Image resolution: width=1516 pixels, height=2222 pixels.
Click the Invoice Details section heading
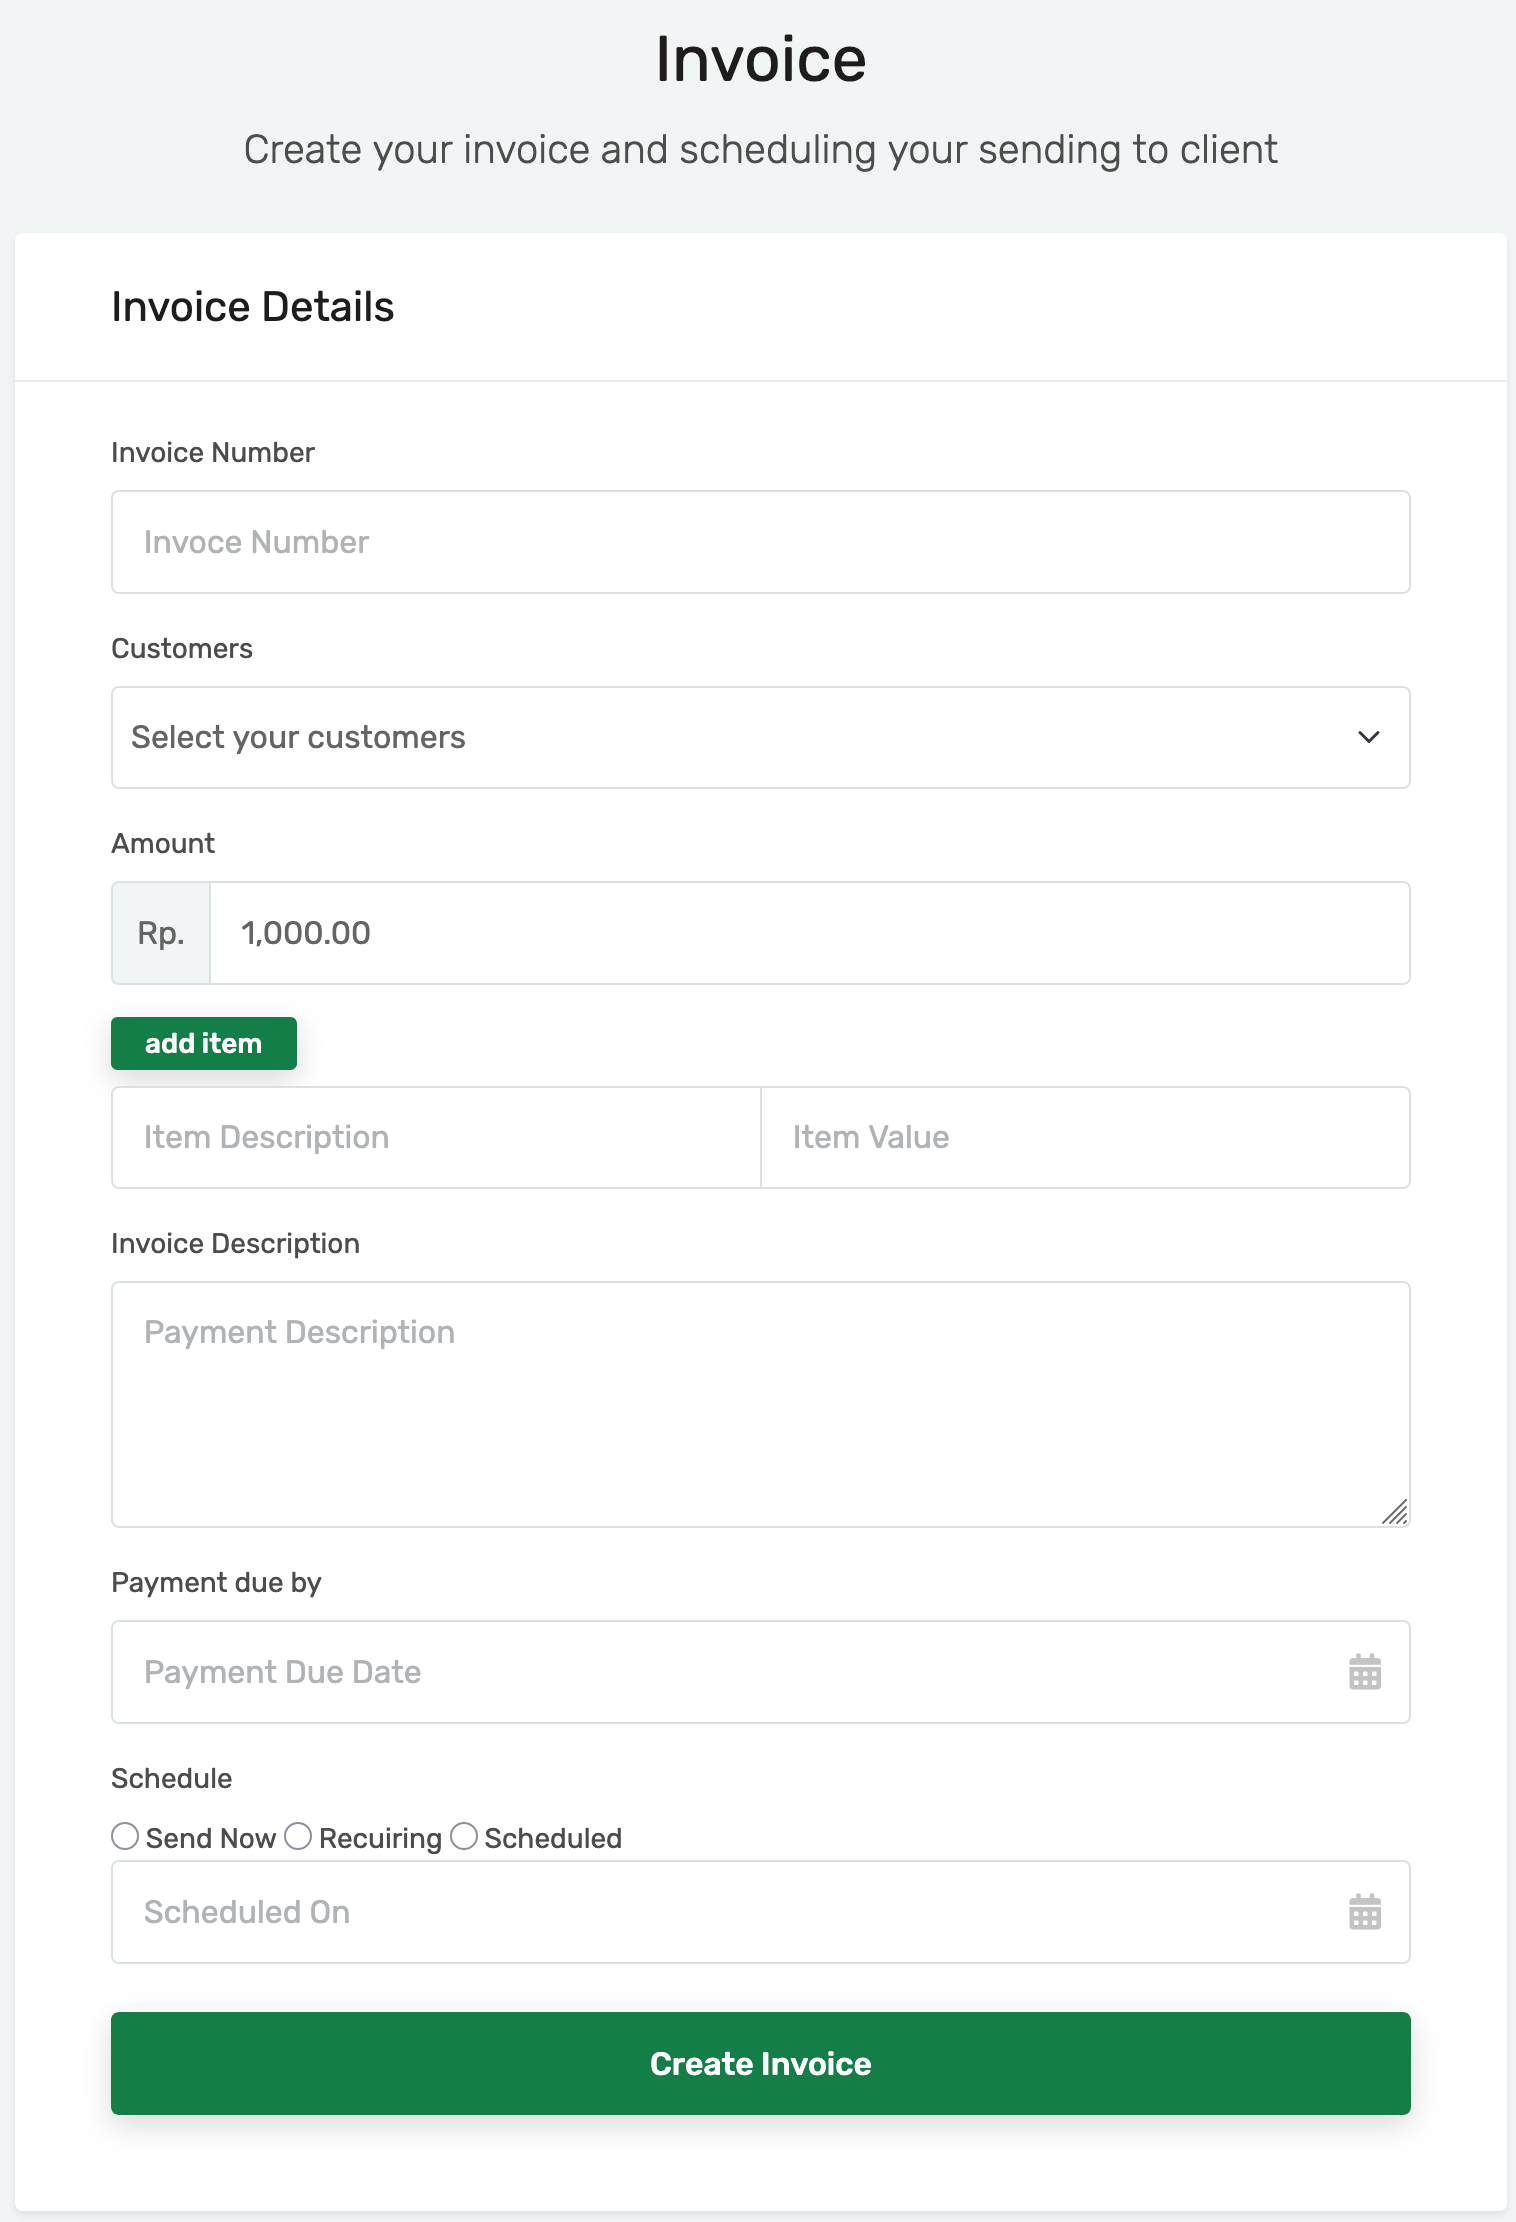pos(253,307)
